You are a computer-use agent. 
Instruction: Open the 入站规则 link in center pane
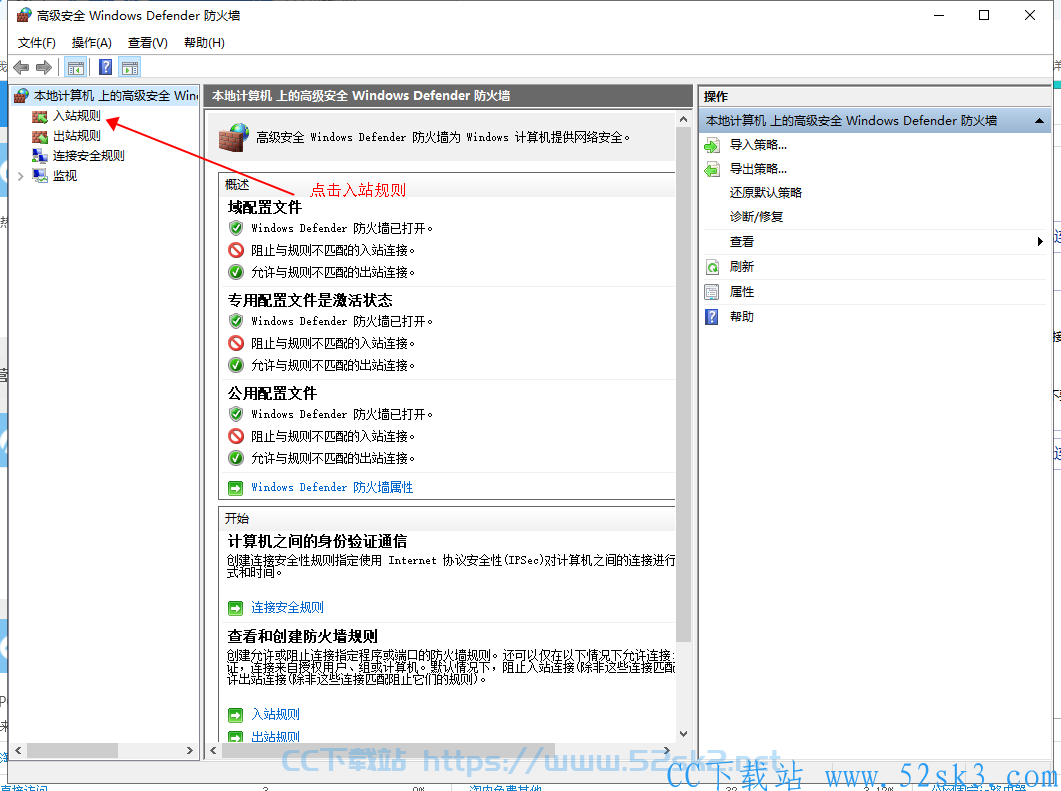point(275,714)
